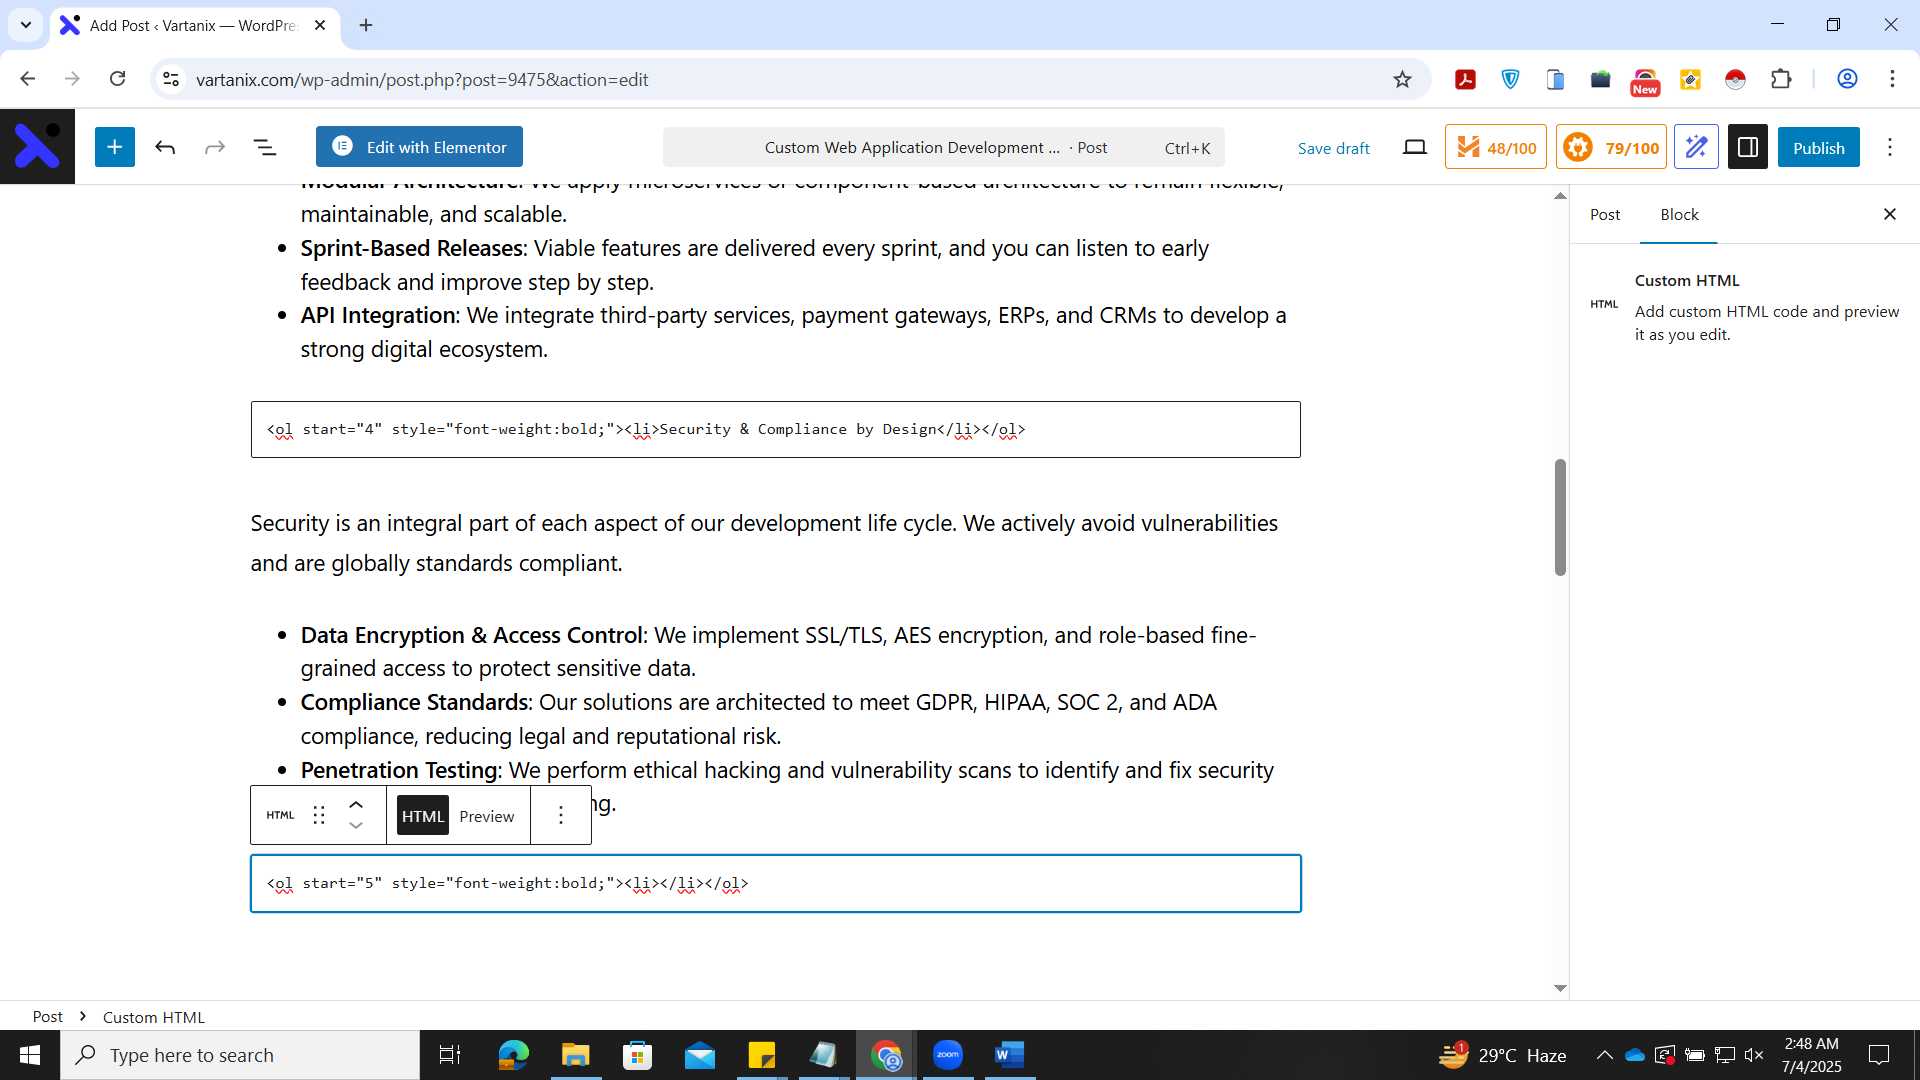This screenshot has width=1920, height=1080.
Task: Open the tab search dropdown
Action: pos(26,25)
